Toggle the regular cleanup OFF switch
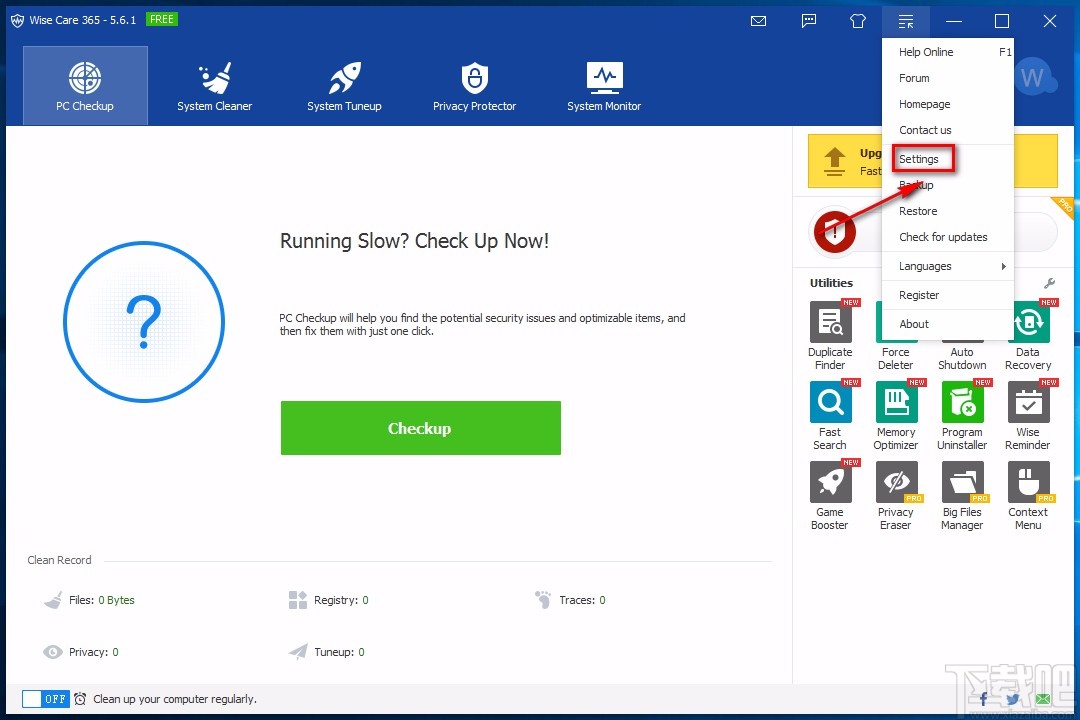Image resolution: width=1080 pixels, height=720 pixels. (46, 699)
